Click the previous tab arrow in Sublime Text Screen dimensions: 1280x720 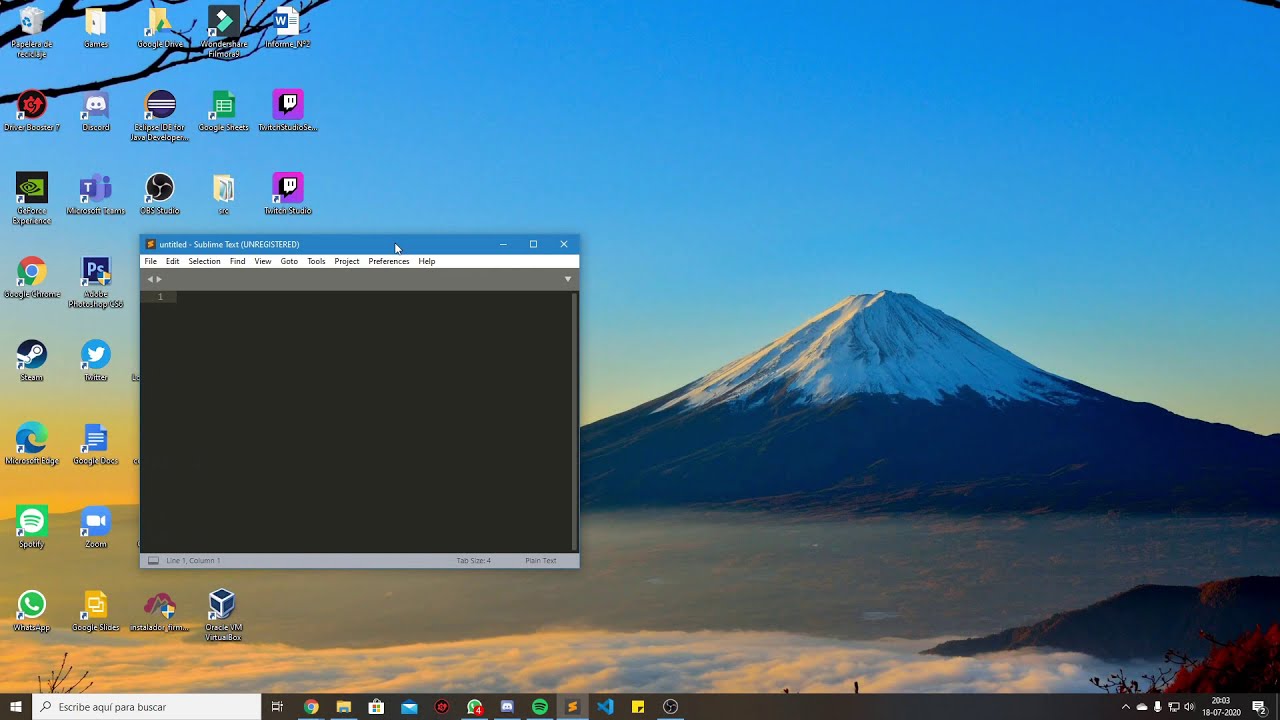[x=150, y=279]
